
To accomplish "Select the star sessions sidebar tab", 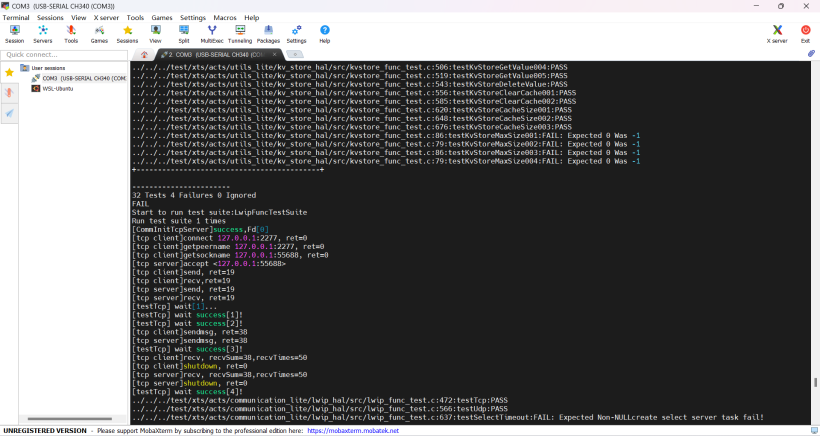I will click(9, 72).
